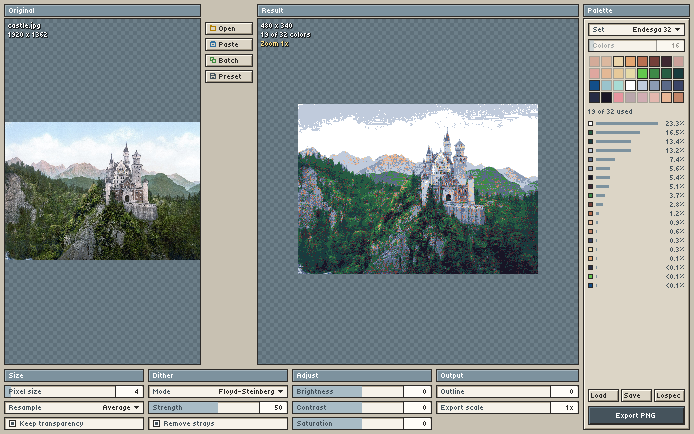Click the usage swatch in the 5.1% row
694x434 pixels.
point(590,187)
